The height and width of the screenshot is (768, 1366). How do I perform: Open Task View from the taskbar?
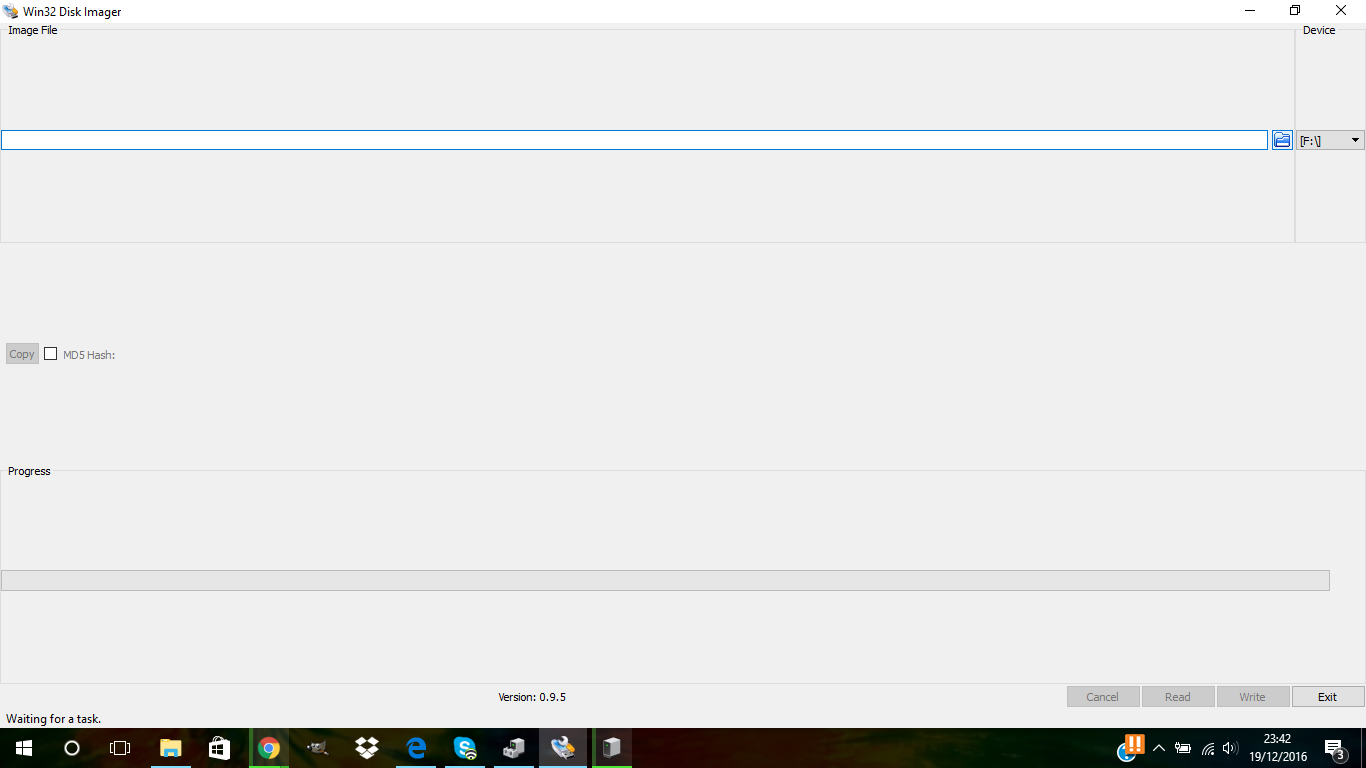pyautogui.click(x=120, y=748)
